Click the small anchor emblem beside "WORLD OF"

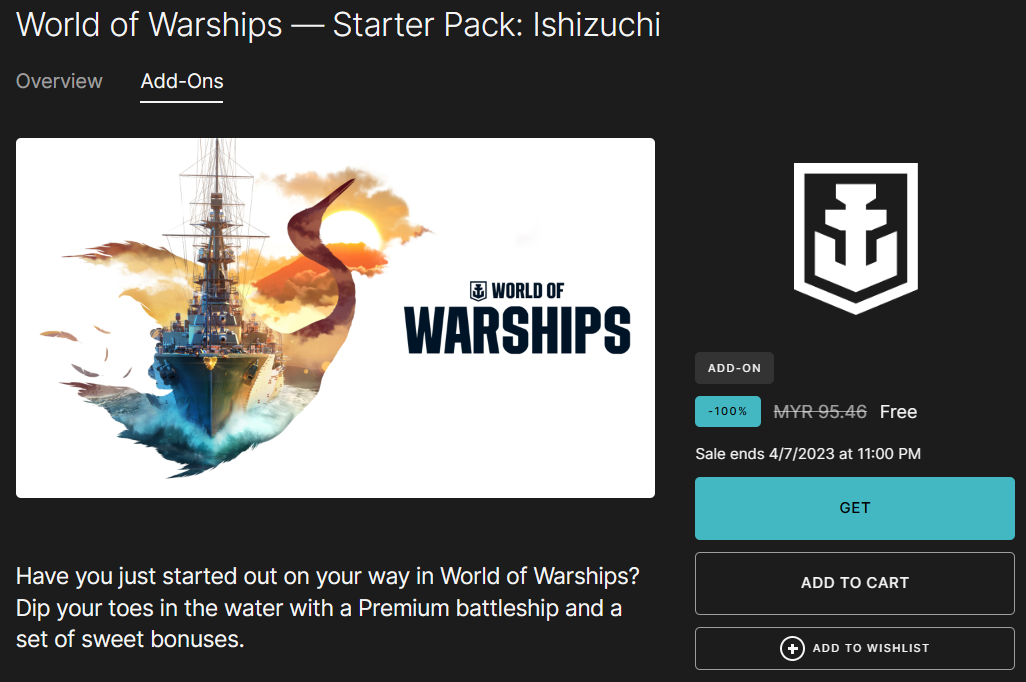coord(477,292)
